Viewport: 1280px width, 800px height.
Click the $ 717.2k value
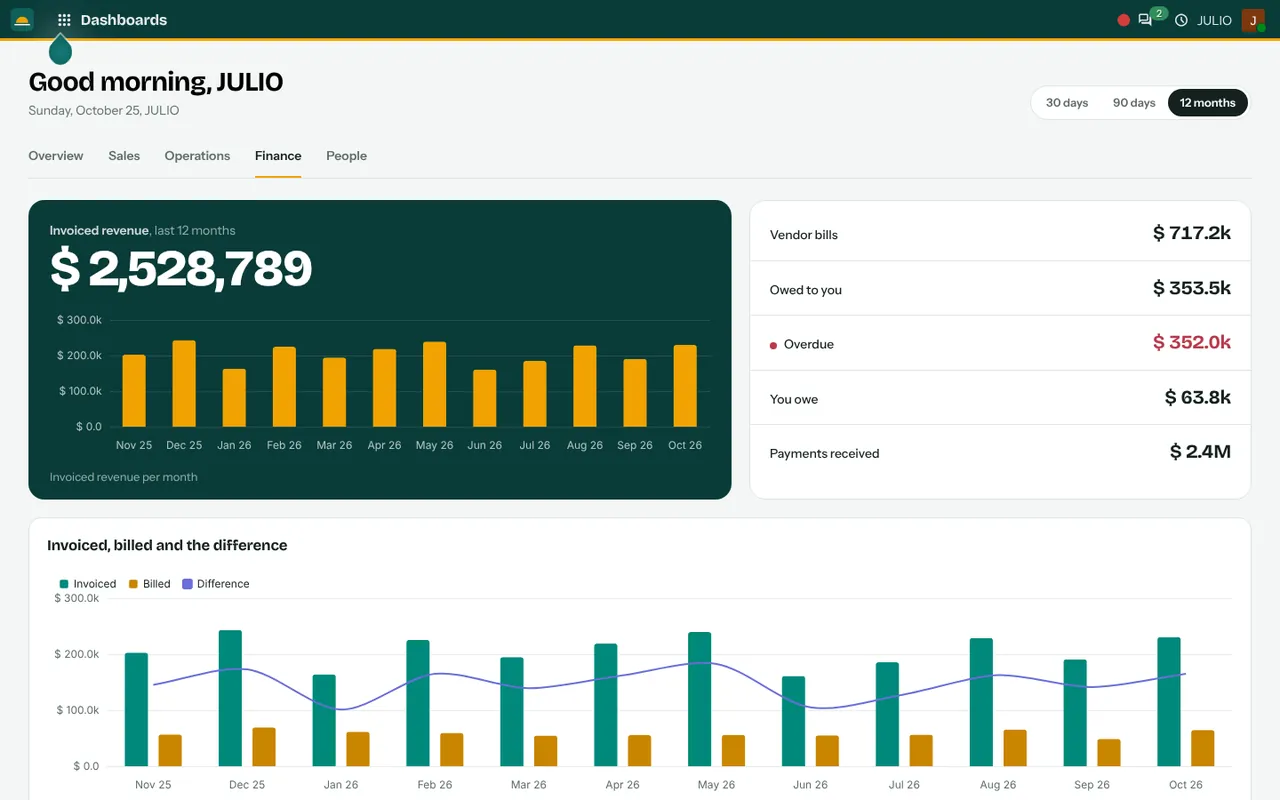tap(1192, 233)
